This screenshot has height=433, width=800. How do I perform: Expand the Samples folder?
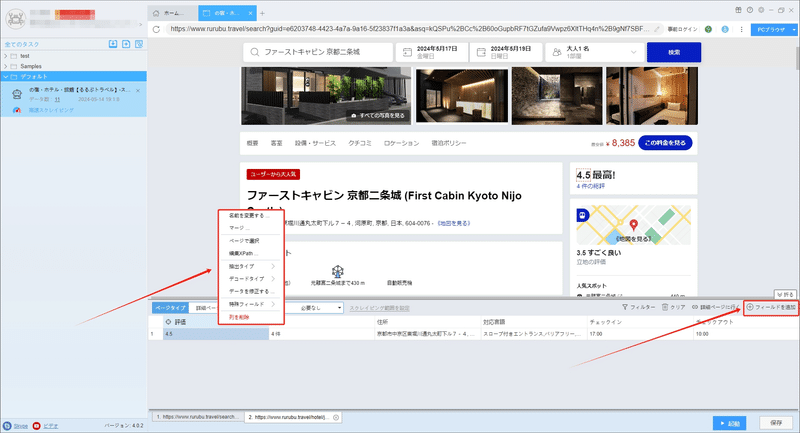coord(6,66)
